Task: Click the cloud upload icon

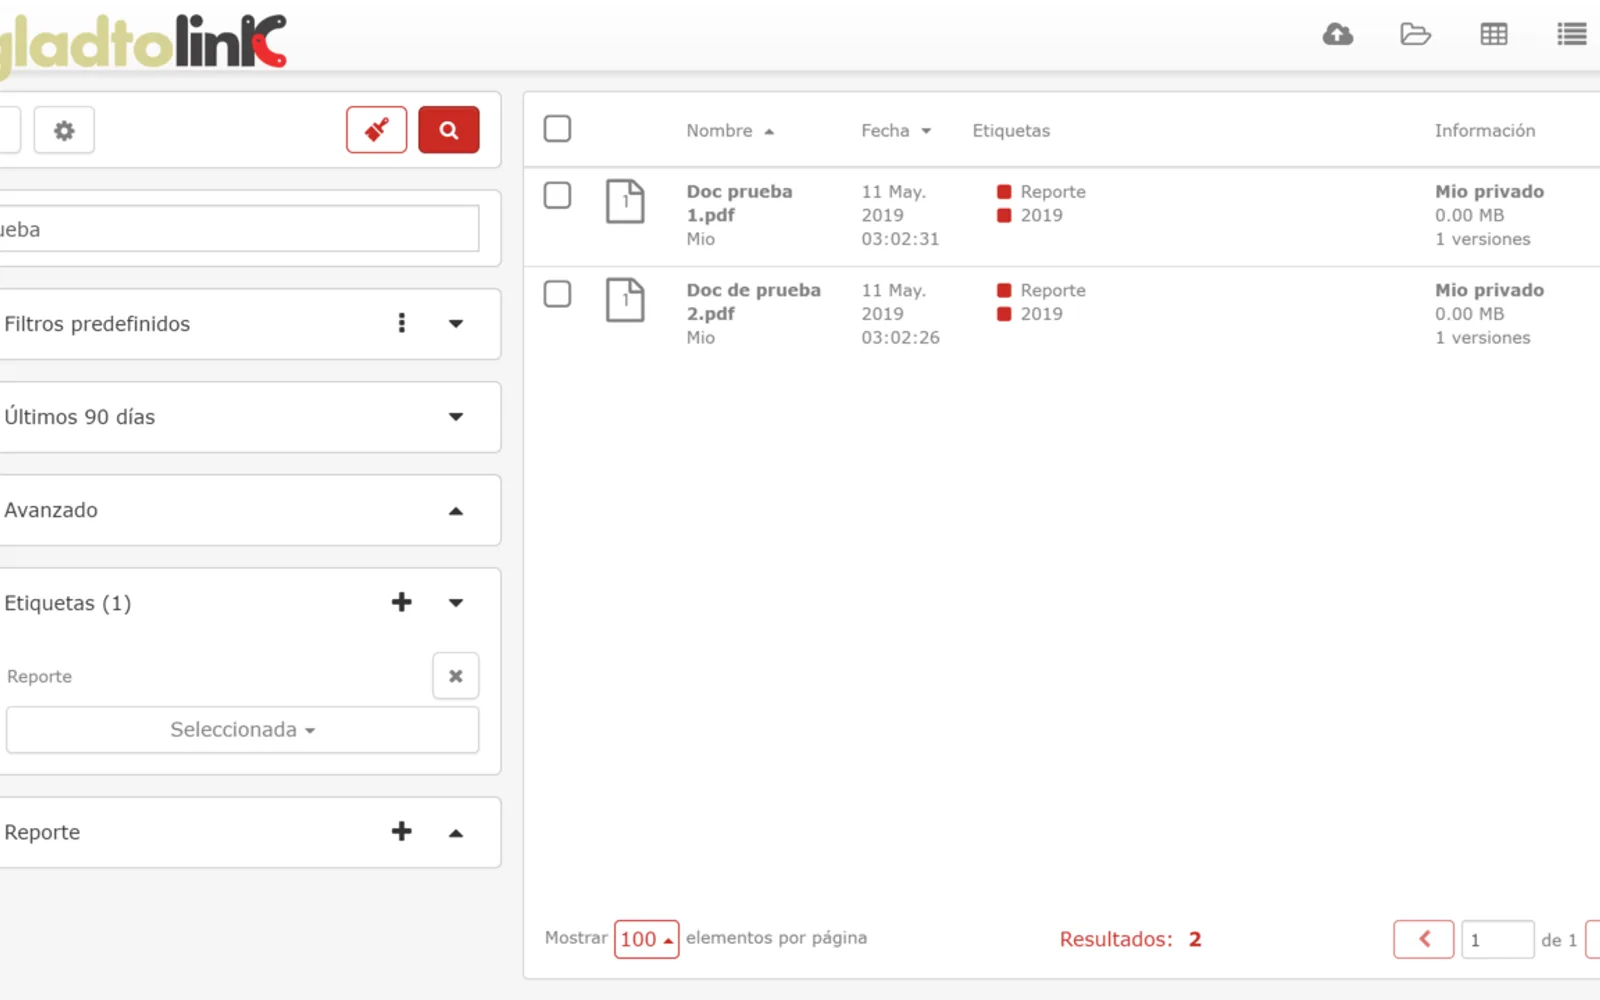Action: pos(1337,35)
